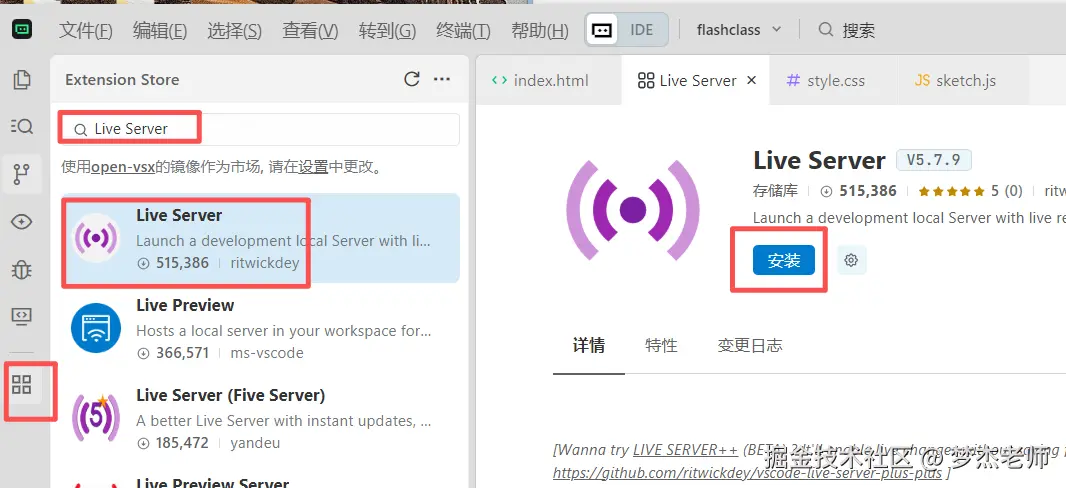Click the 搜索 search box in title bar

[848, 30]
